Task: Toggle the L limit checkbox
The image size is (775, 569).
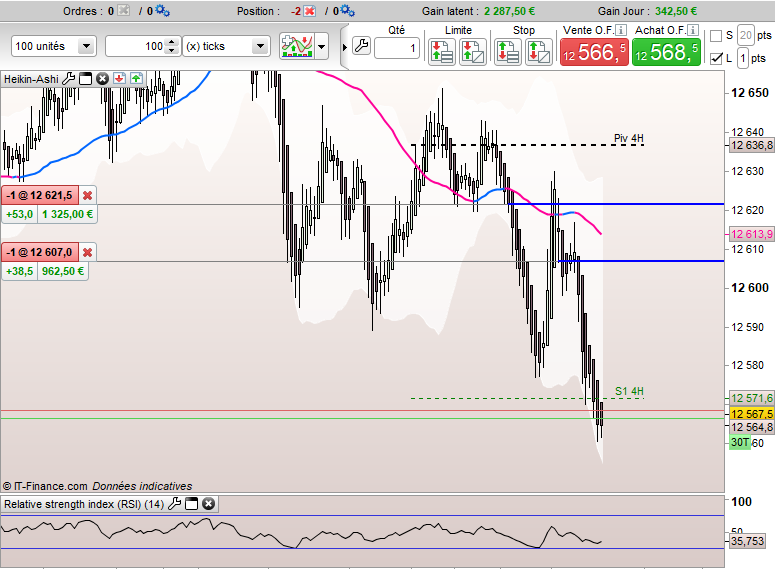Action: tap(716, 58)
